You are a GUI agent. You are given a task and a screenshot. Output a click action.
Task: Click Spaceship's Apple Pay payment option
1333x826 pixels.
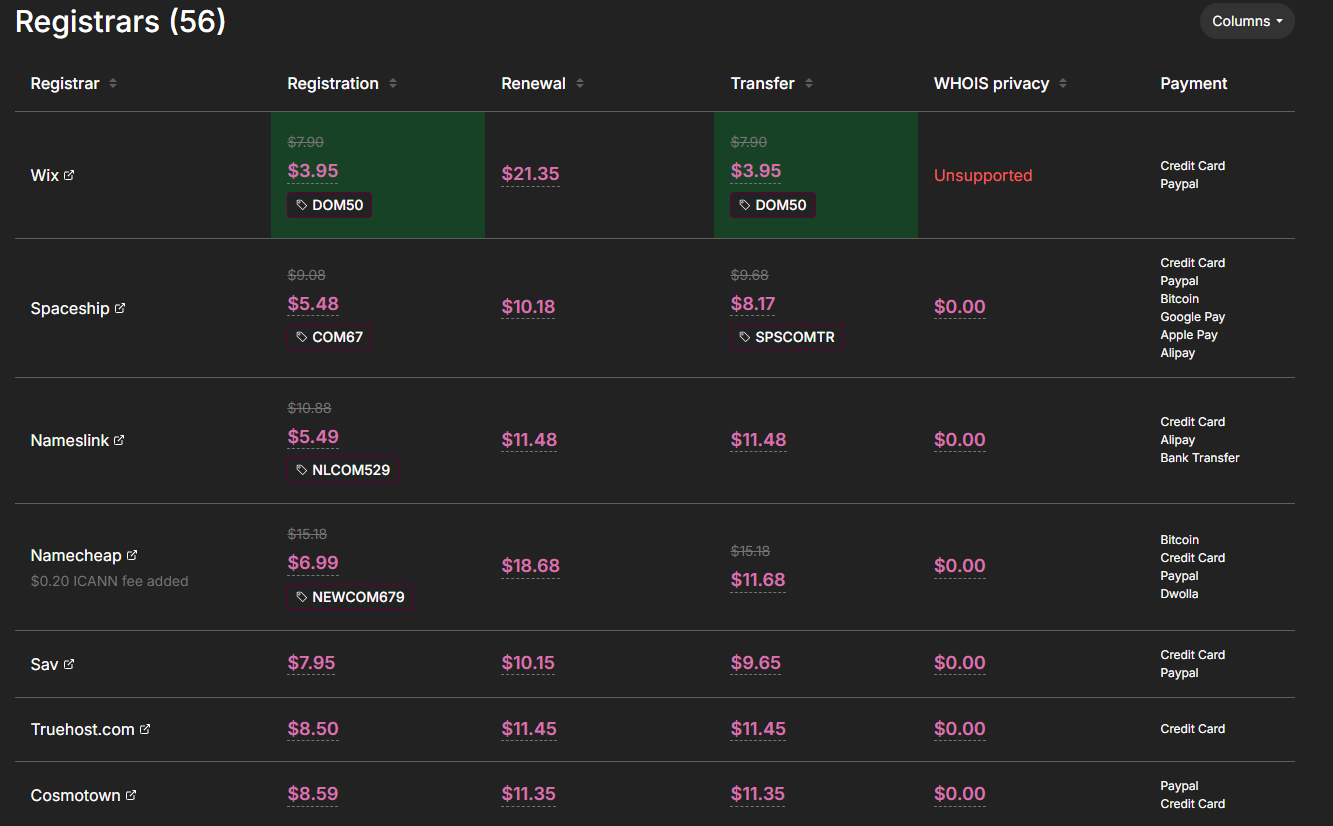click(1189, 335)
